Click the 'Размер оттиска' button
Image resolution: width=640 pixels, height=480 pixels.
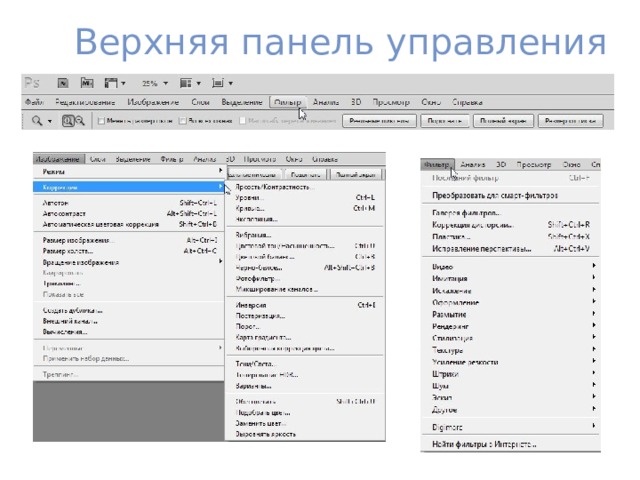click(x=571, y=121)
